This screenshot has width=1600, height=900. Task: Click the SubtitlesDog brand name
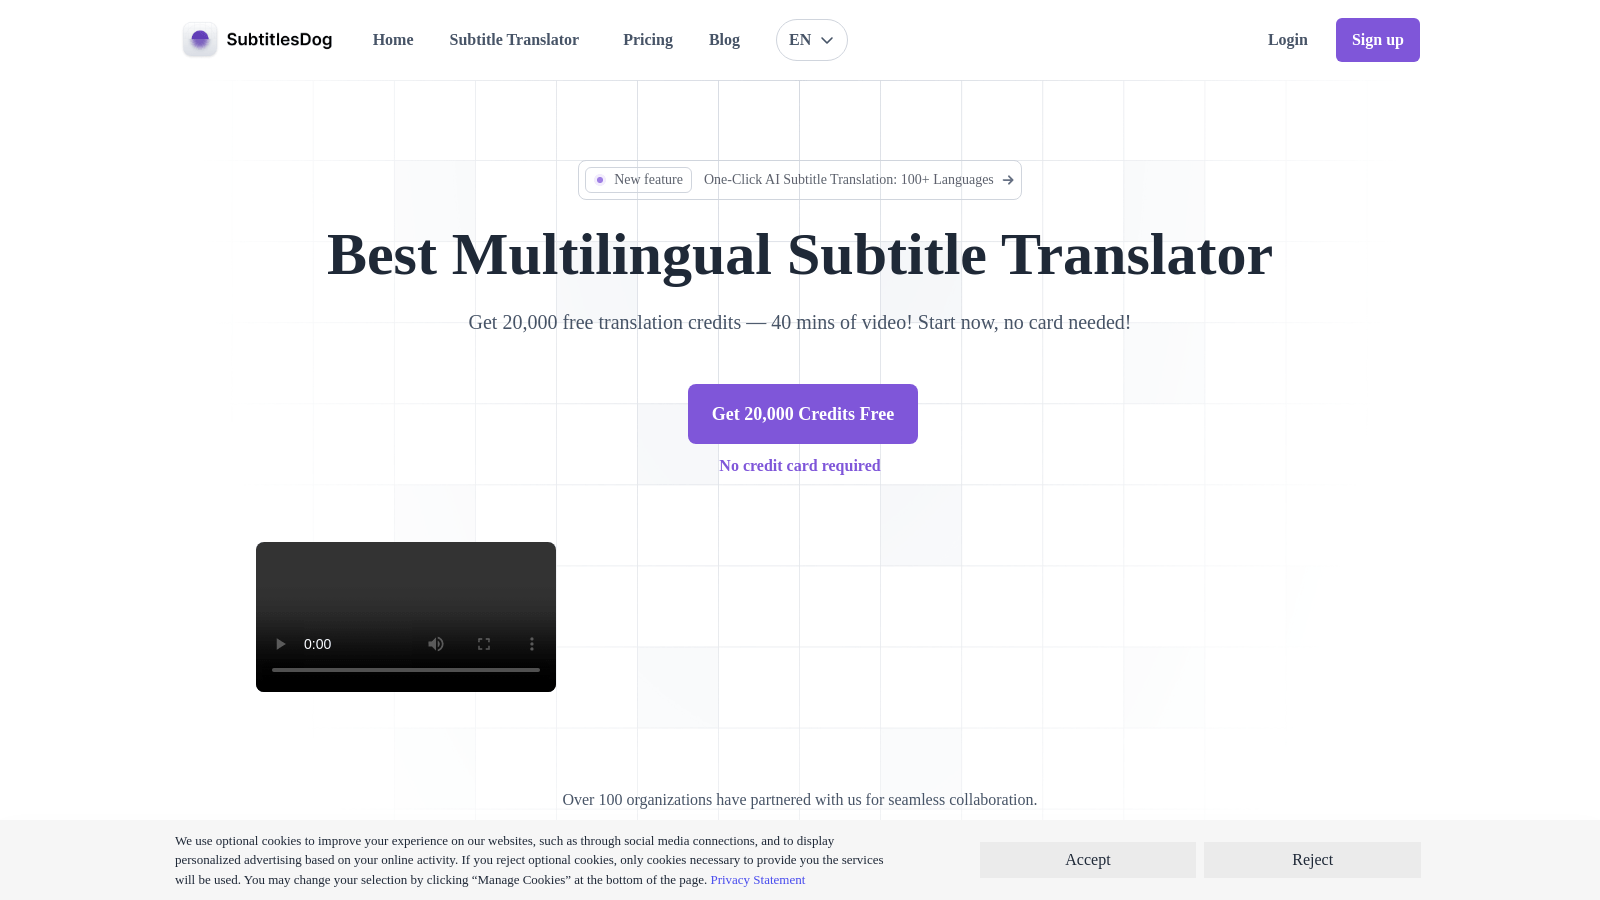279,40
